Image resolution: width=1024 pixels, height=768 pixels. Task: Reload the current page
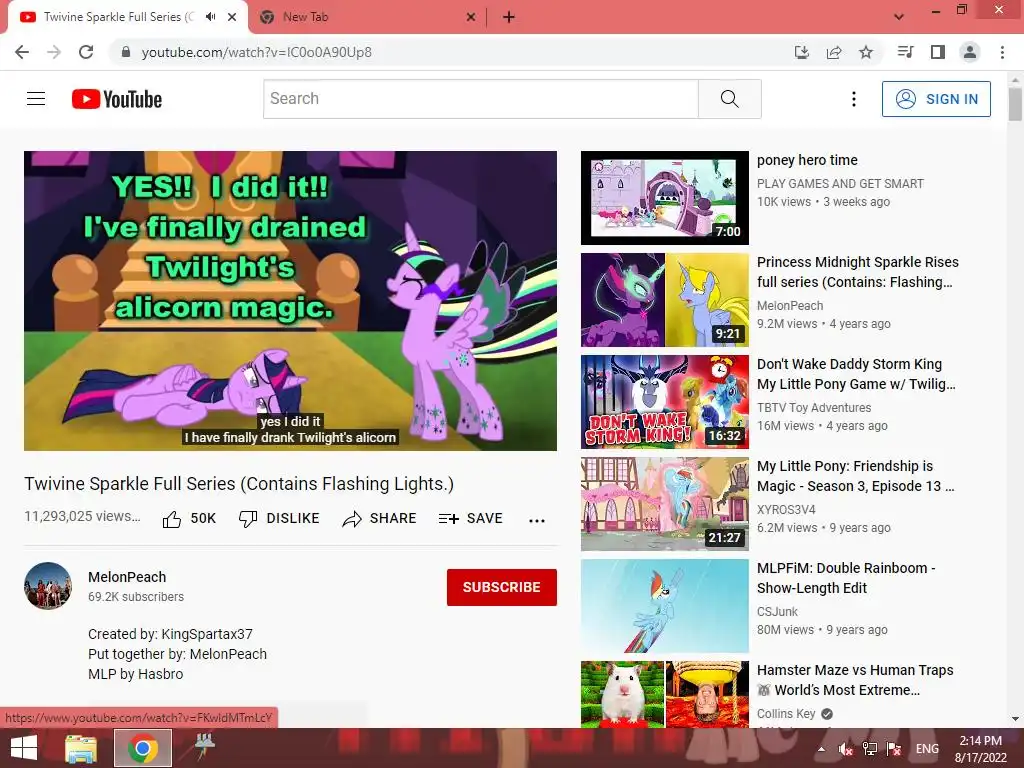coord(86,52)
